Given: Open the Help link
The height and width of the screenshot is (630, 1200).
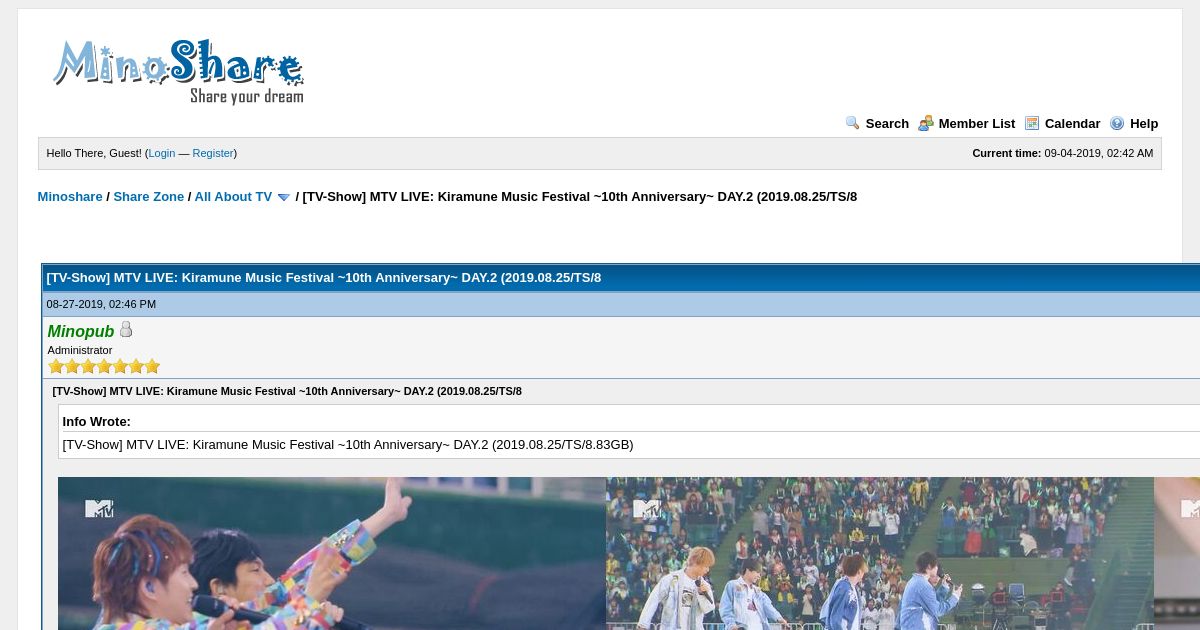Looking at the screenshot, I should (1144, 124).
